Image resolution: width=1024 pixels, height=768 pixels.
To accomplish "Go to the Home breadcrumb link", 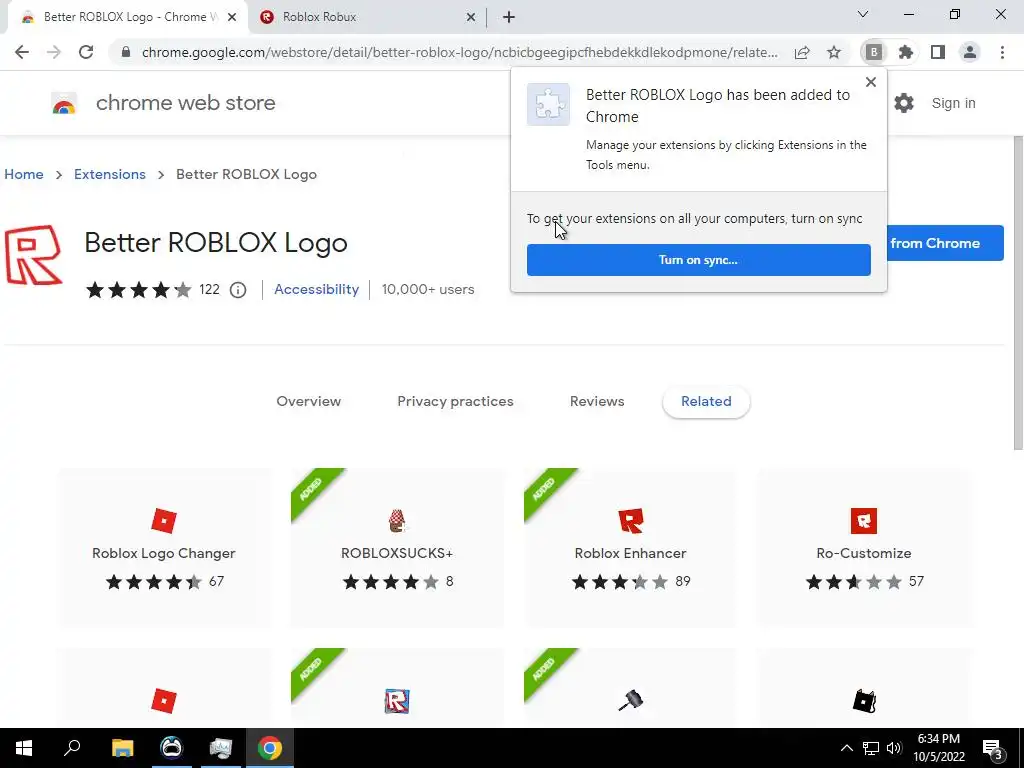I will point(24,174).
